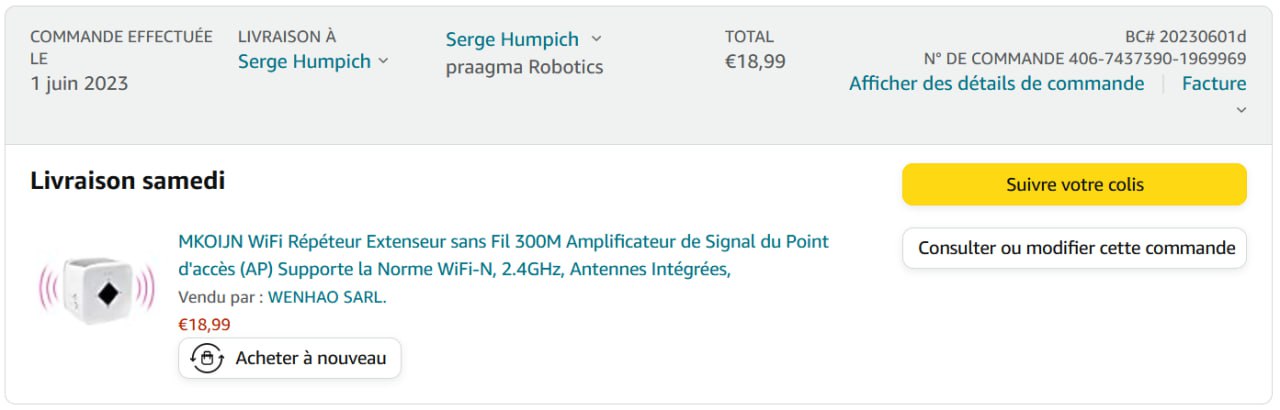Click the praagma Robotics text
1280x410 pixels.
point(524,68)
